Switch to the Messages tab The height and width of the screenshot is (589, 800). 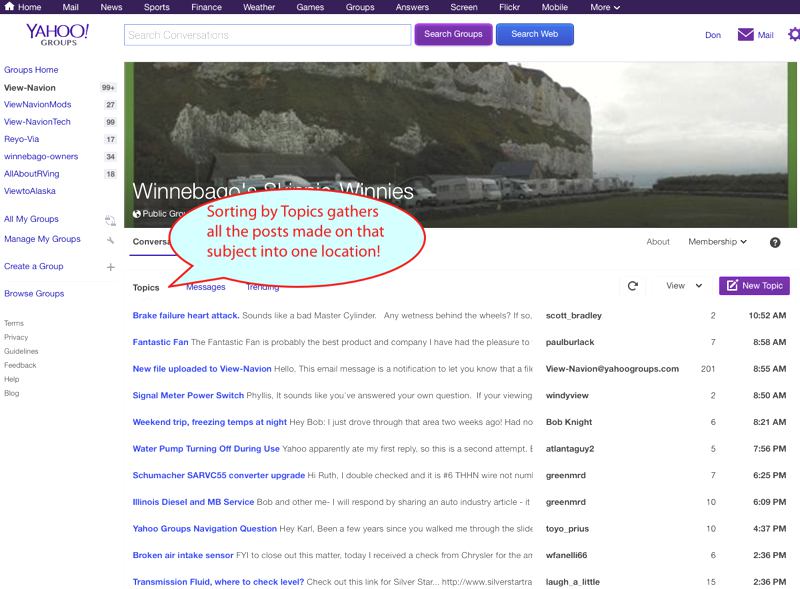(206, 287)
